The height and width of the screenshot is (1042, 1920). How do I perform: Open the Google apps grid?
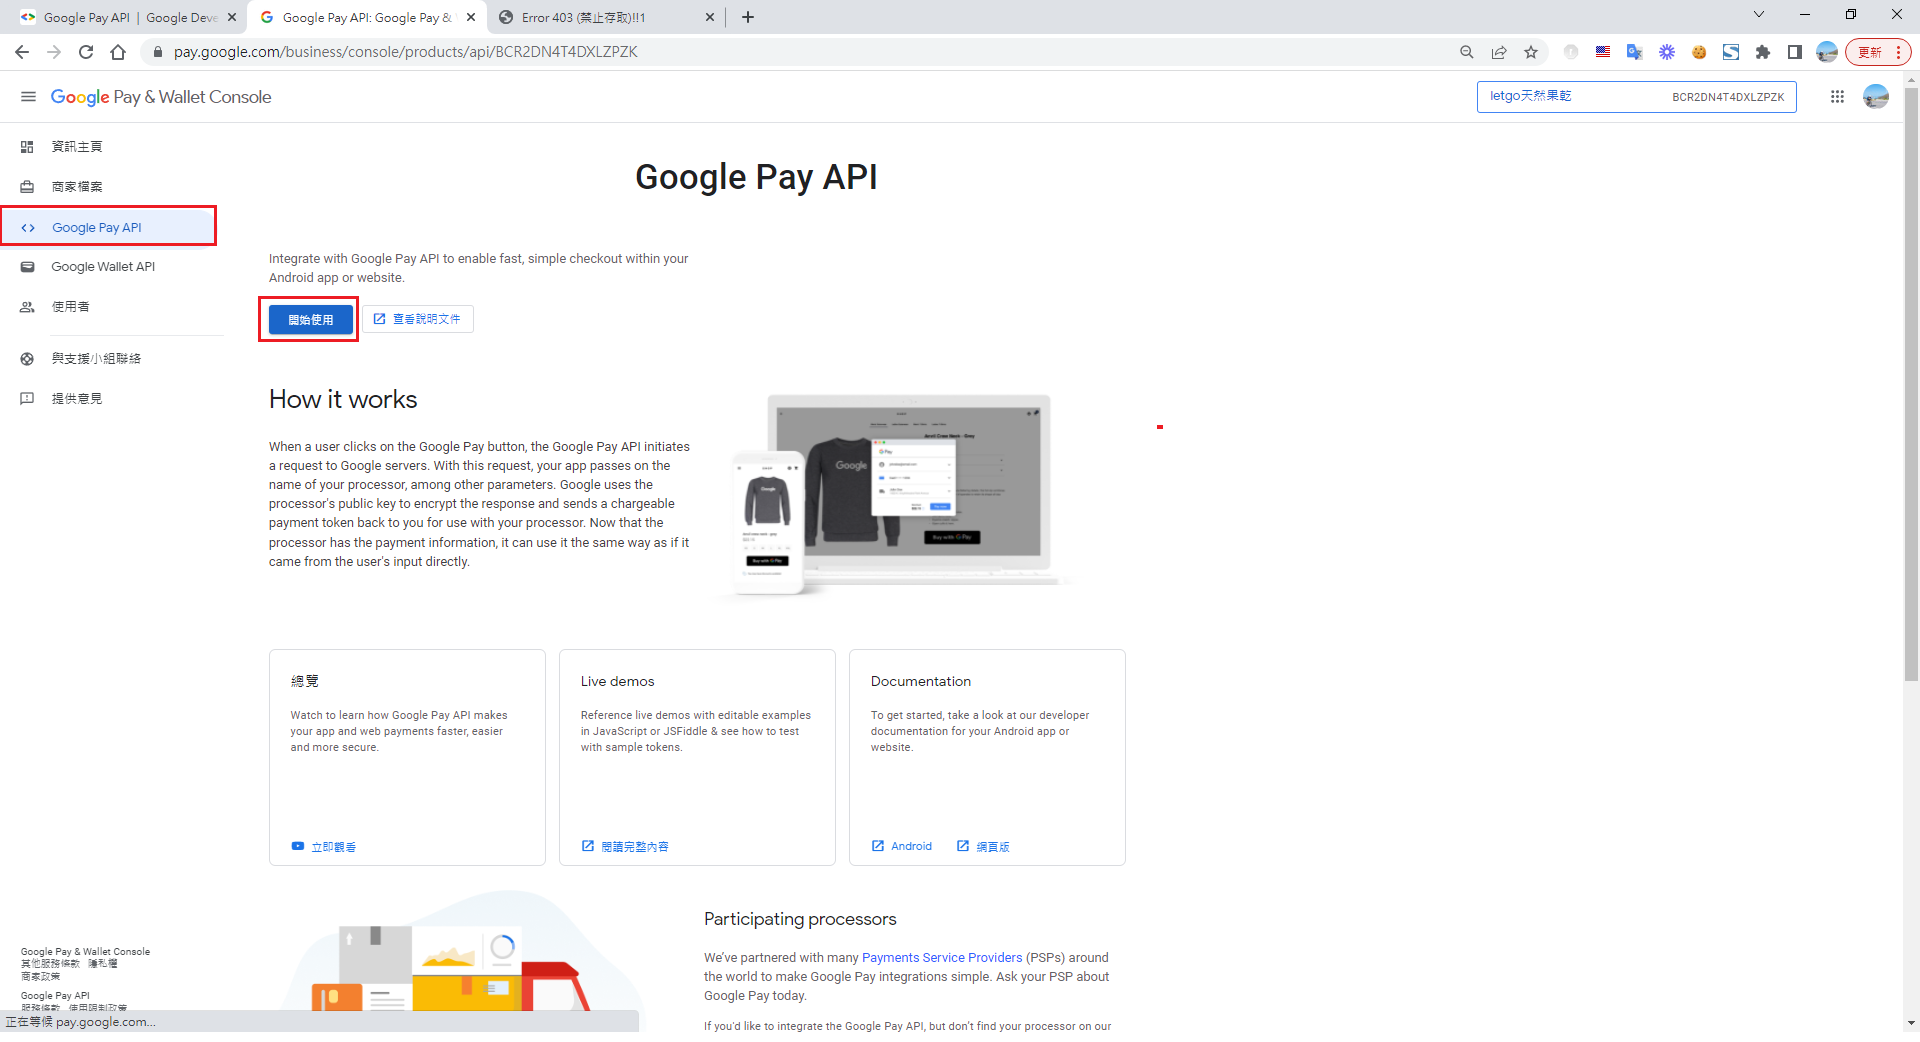pos(1837,97)
